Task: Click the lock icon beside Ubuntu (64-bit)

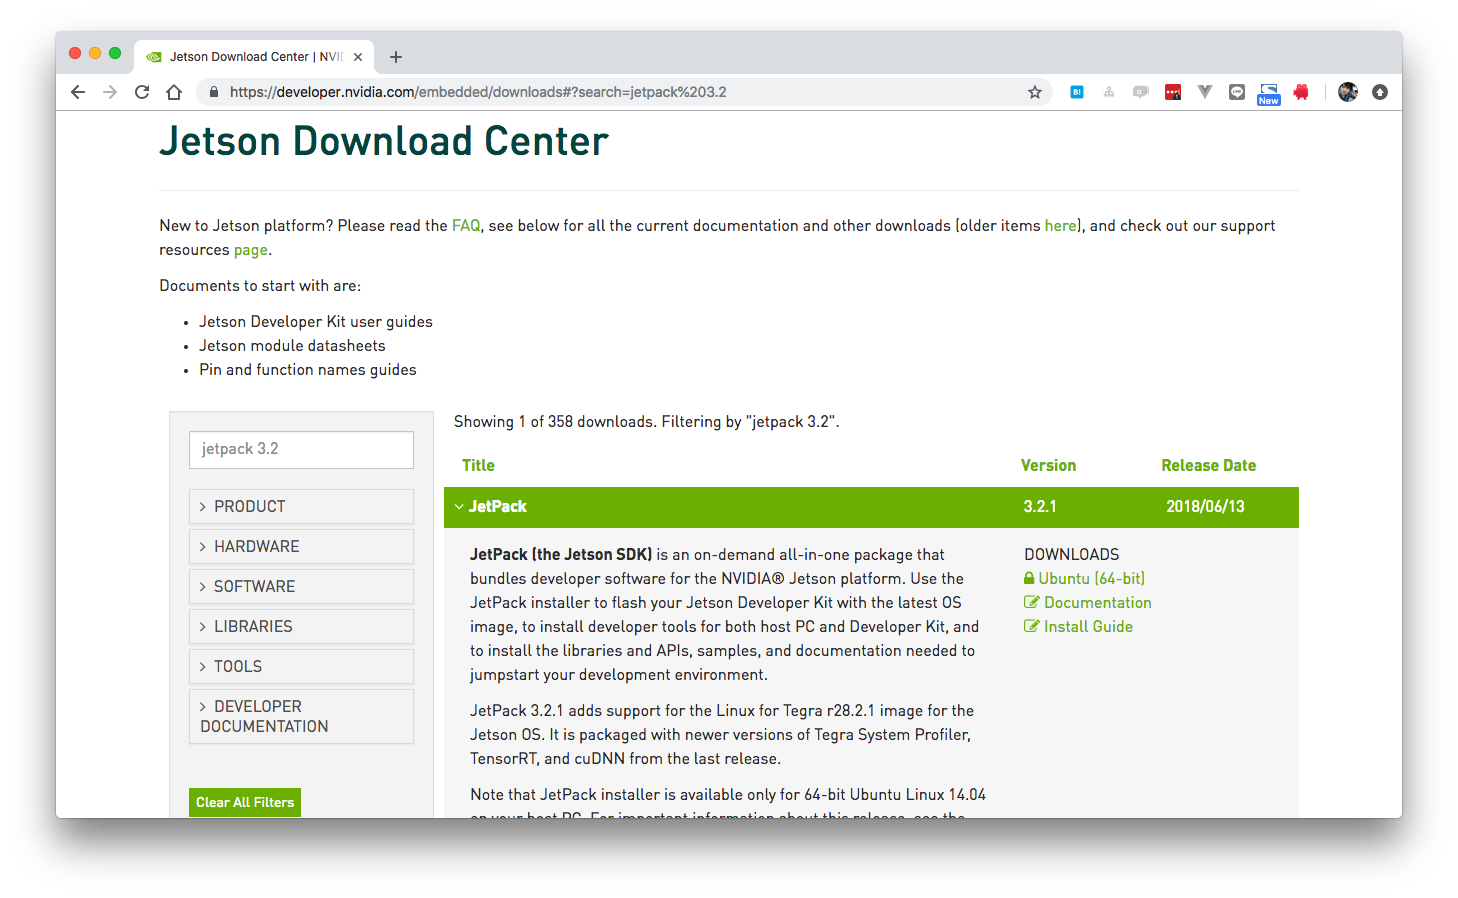Action: (x=1029, y=578)
